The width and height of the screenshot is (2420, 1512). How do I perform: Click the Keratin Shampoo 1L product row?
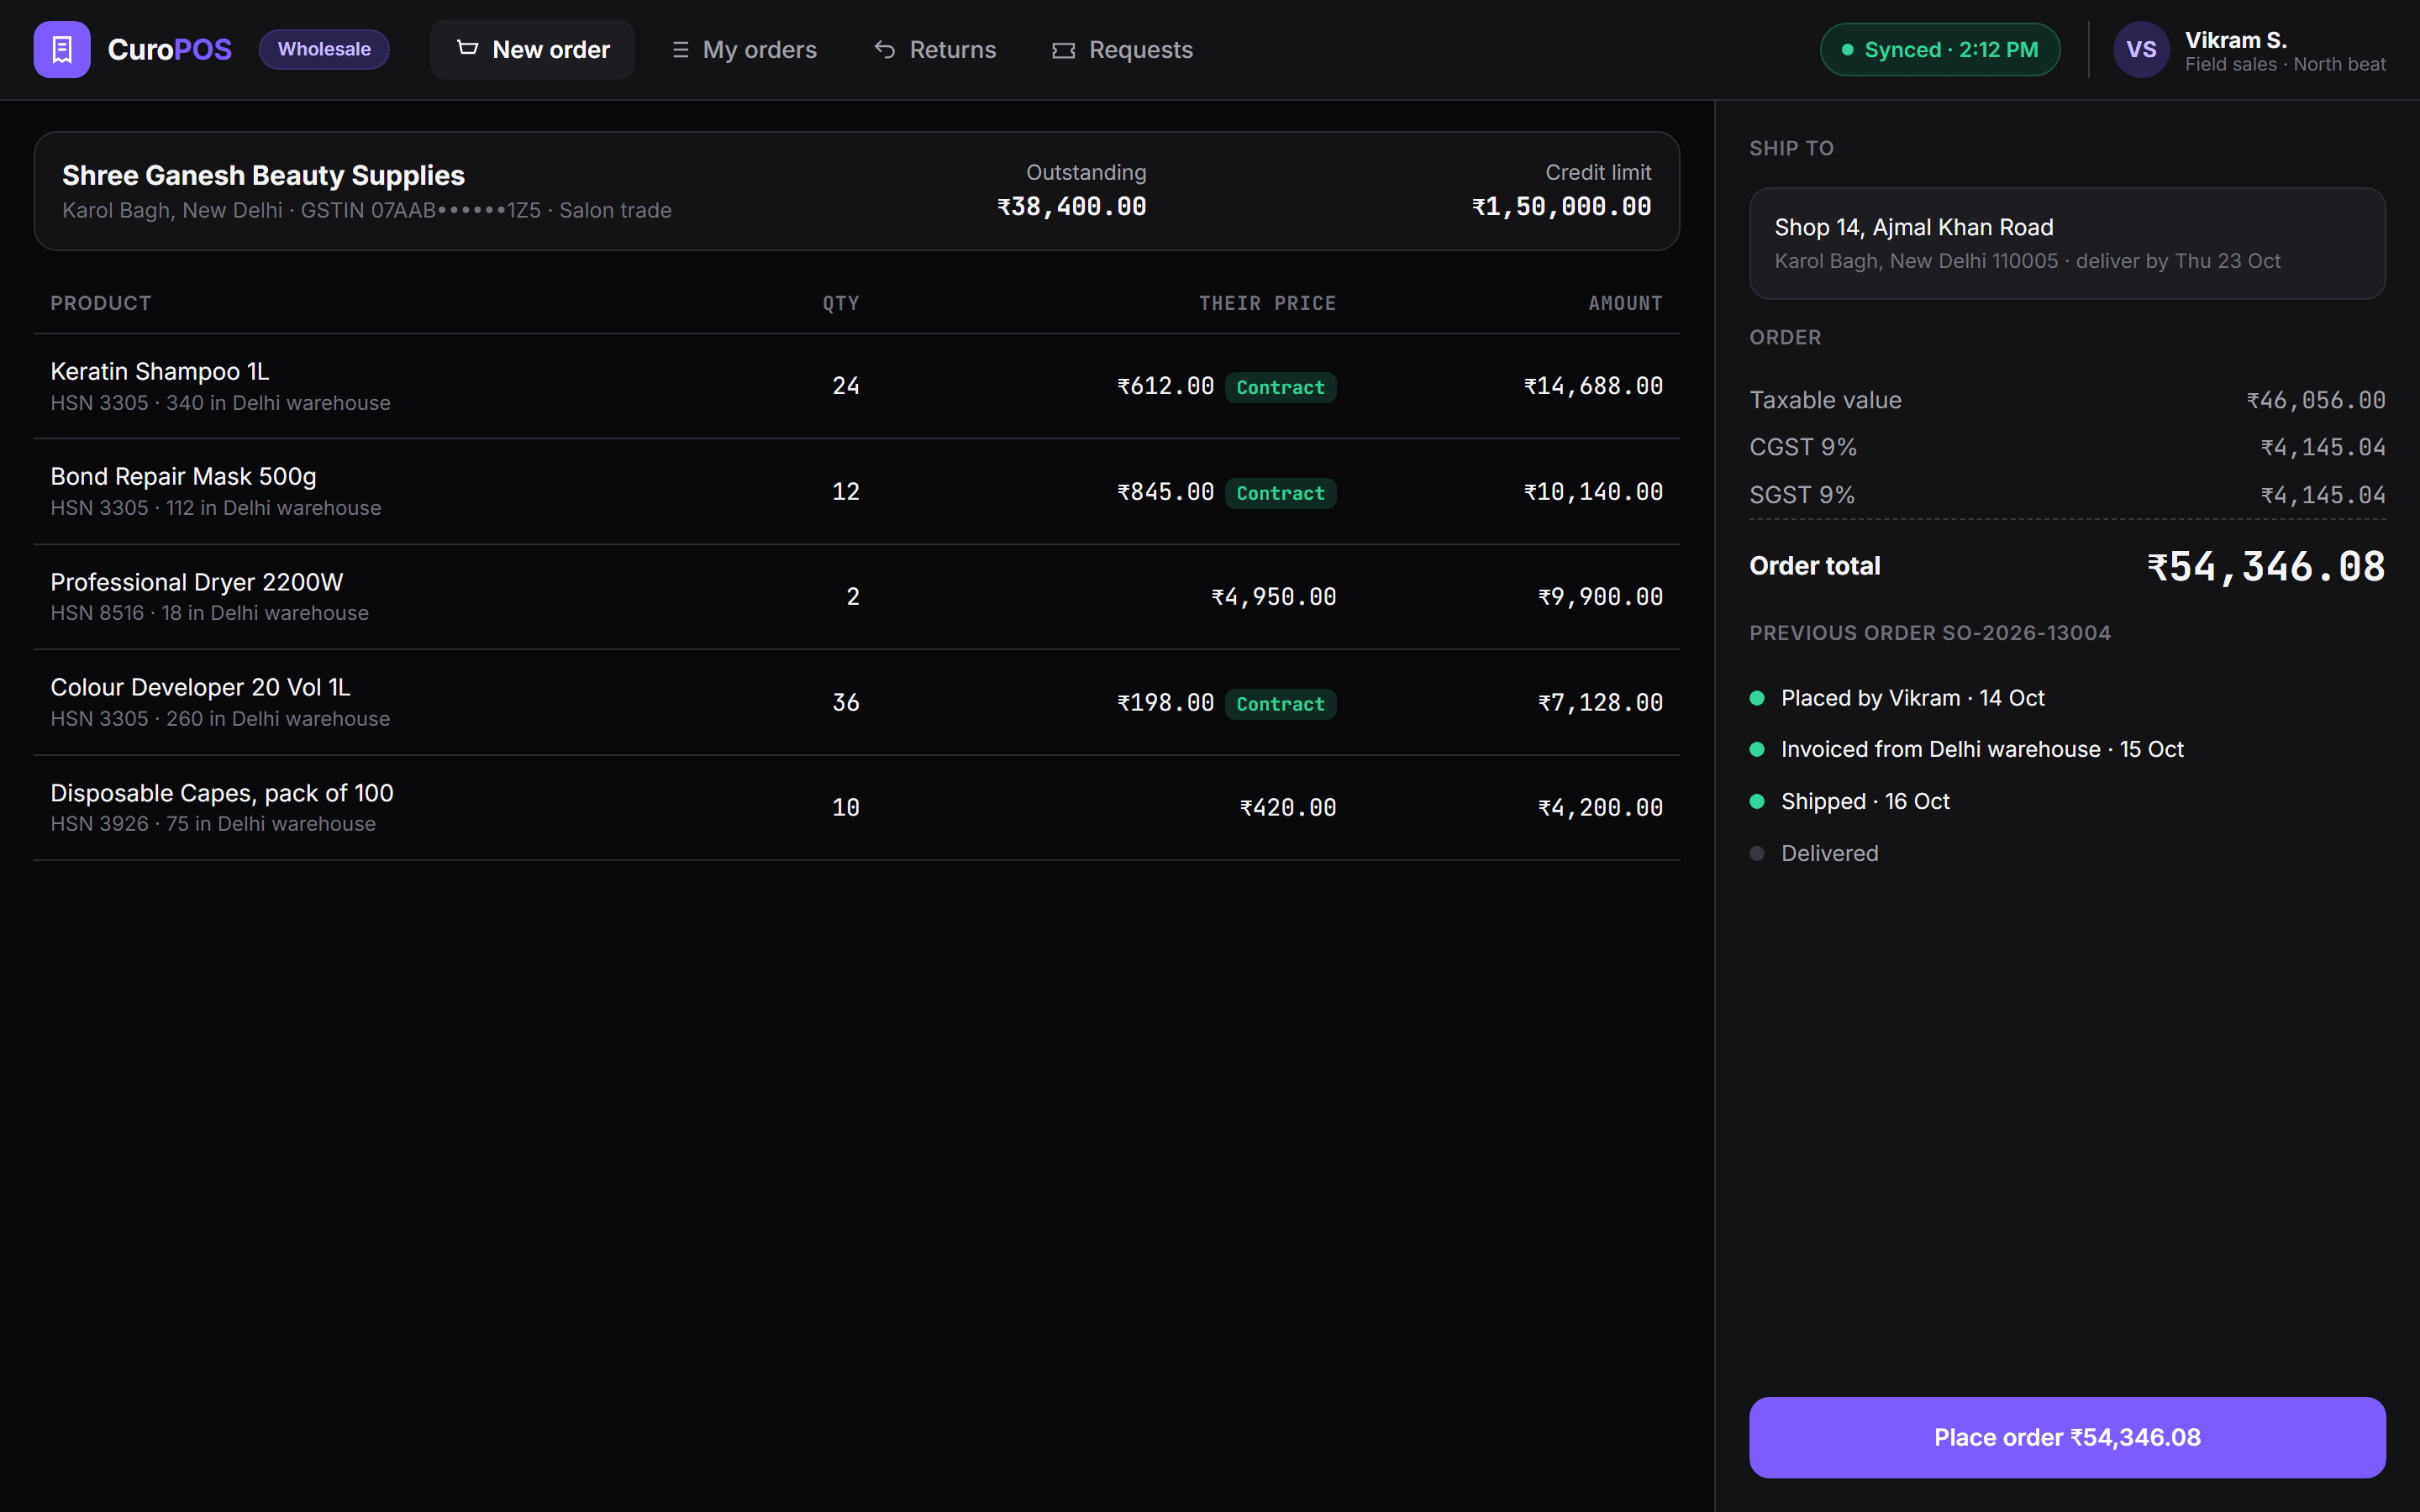(x=857, y=386)
